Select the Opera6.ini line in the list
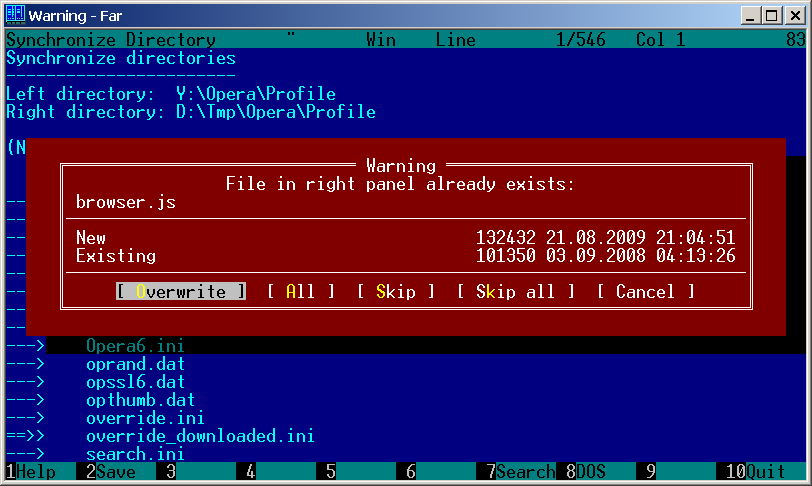 (x=135, y=346)
